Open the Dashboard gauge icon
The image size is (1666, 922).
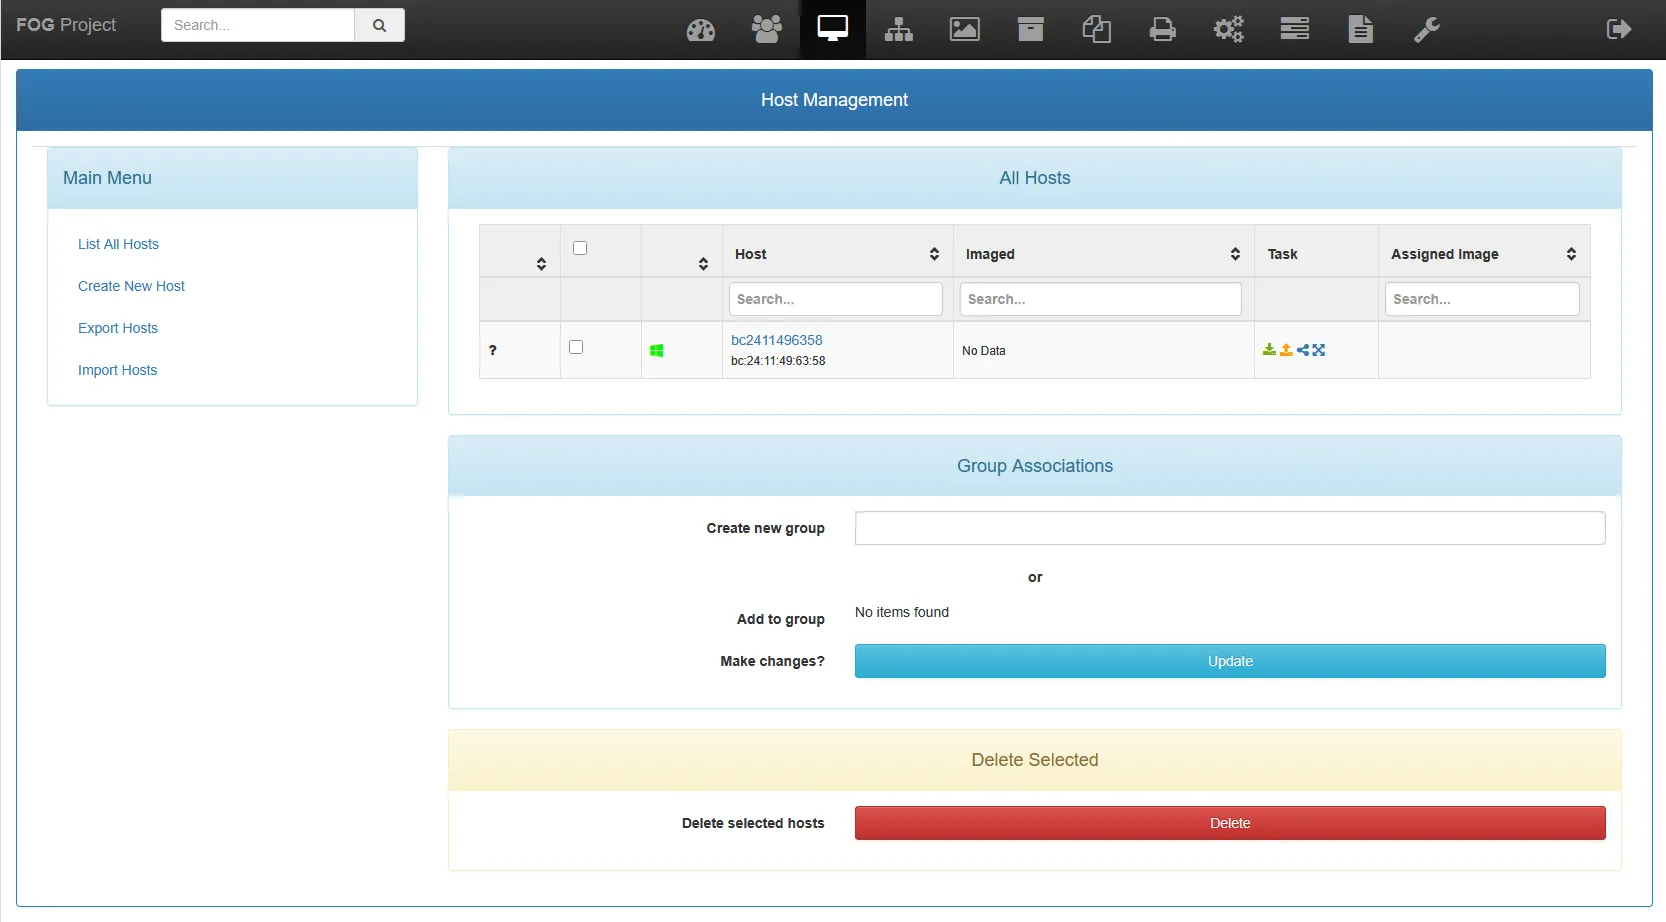coord(700,30)
